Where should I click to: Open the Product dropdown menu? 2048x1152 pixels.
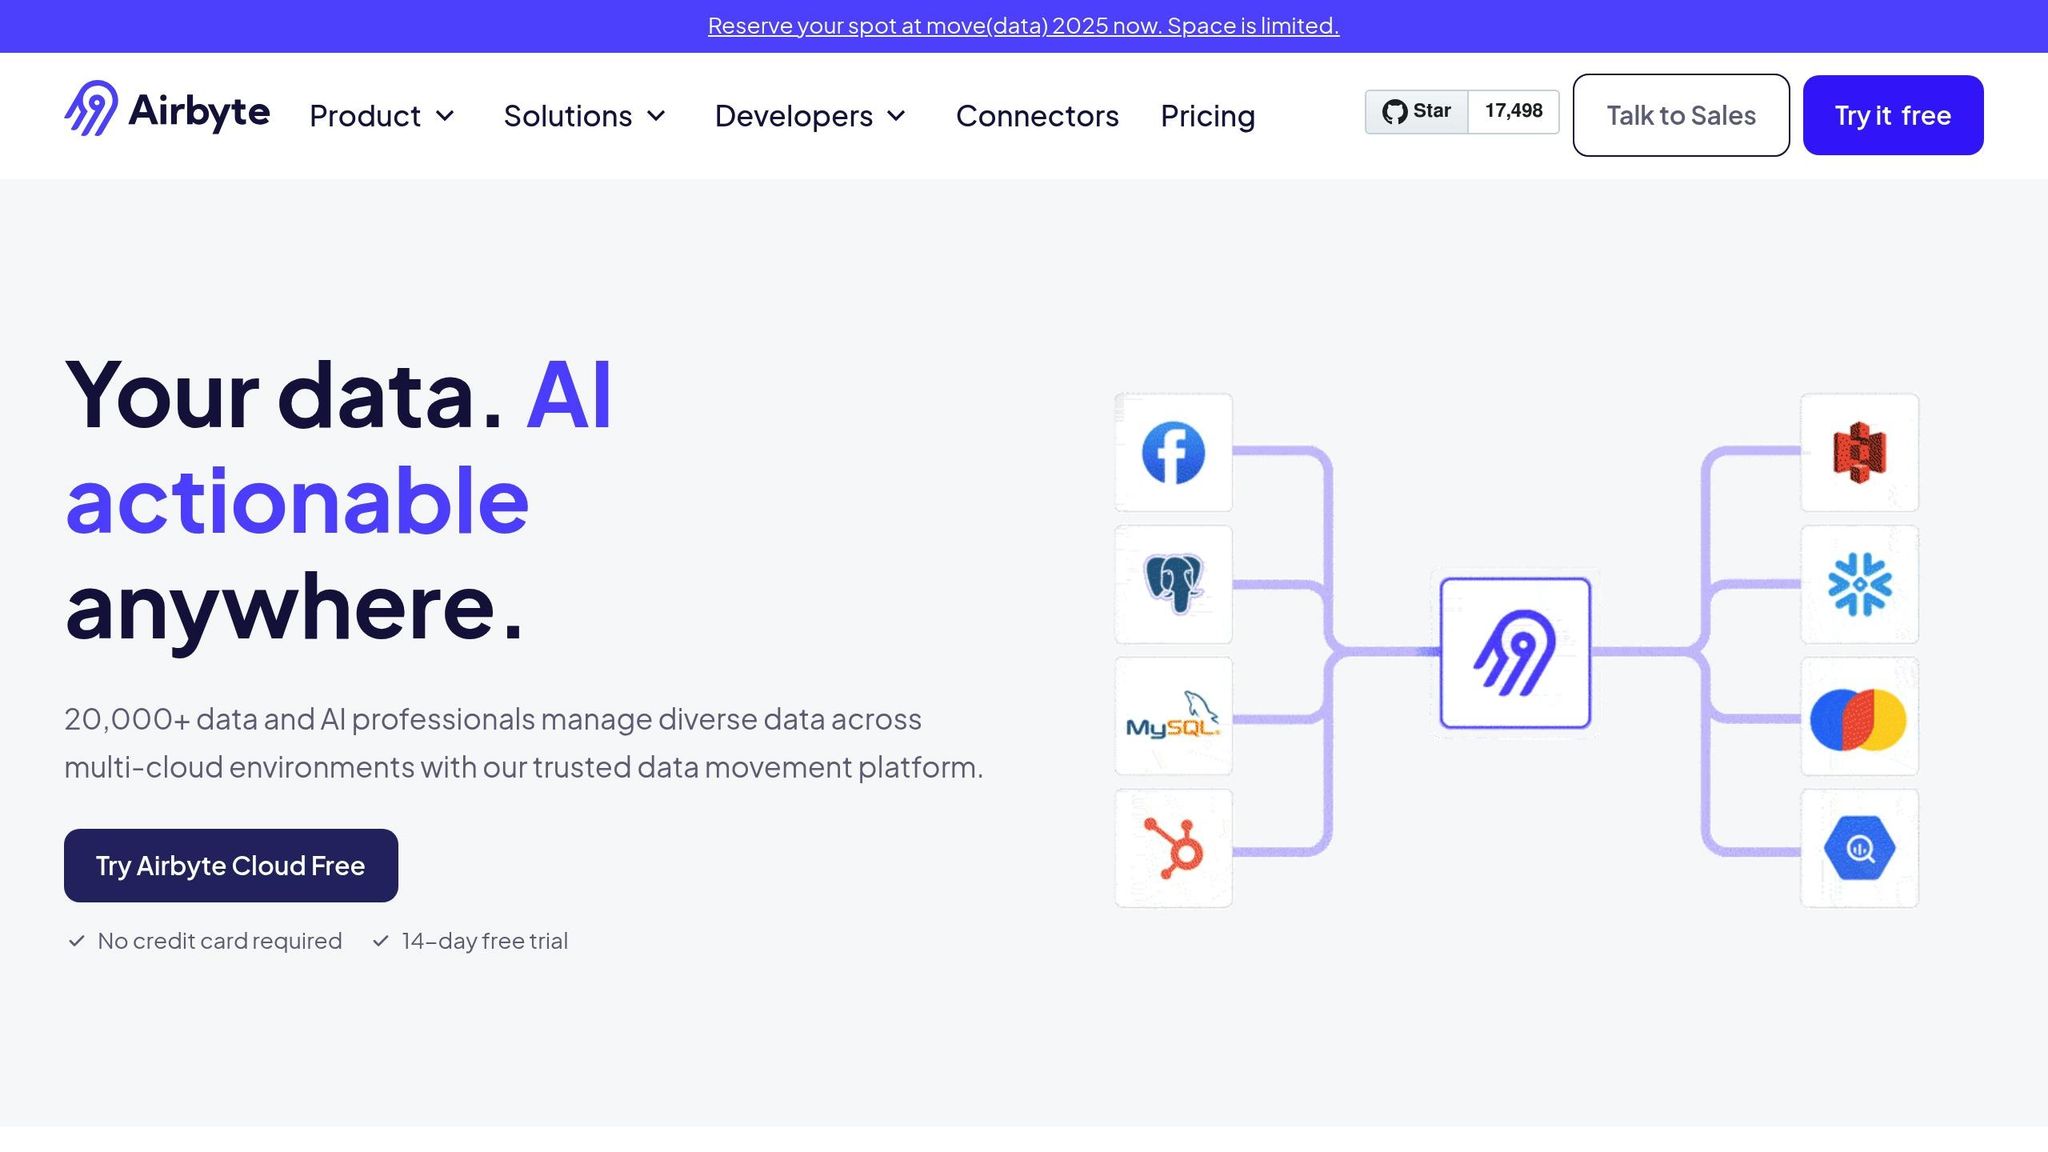381,116
